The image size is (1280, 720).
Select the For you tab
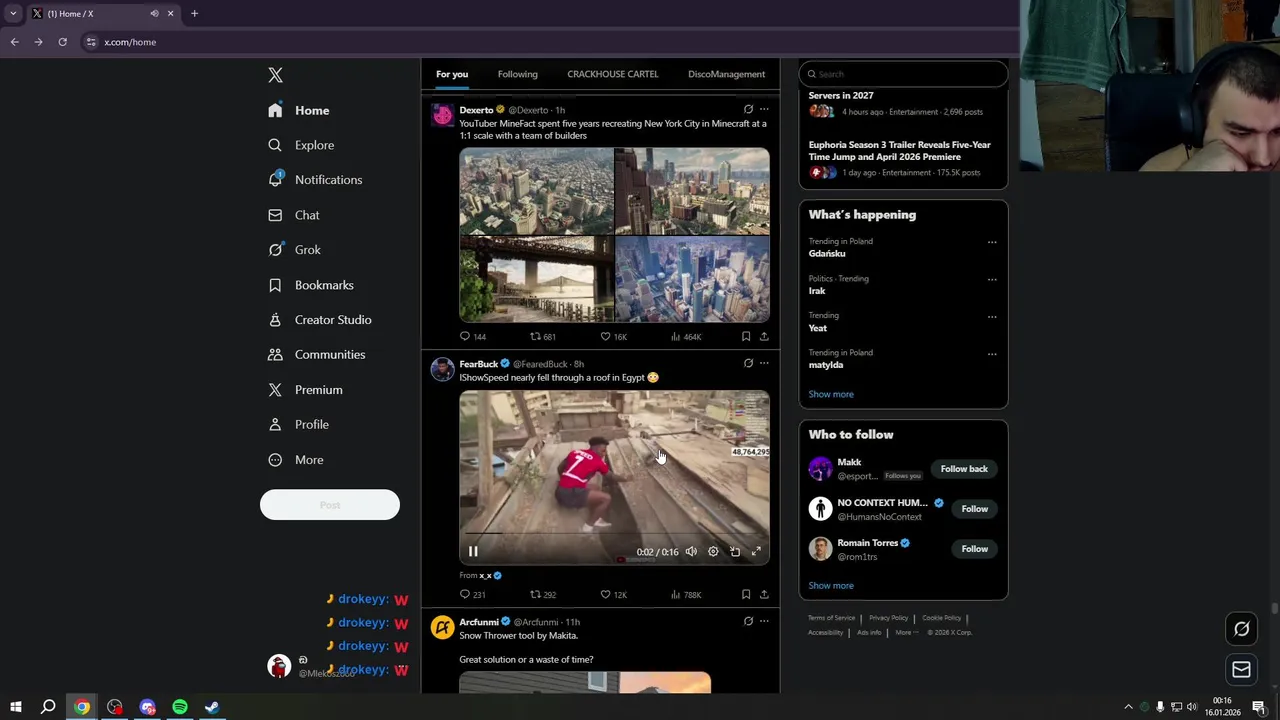(451, 74)
